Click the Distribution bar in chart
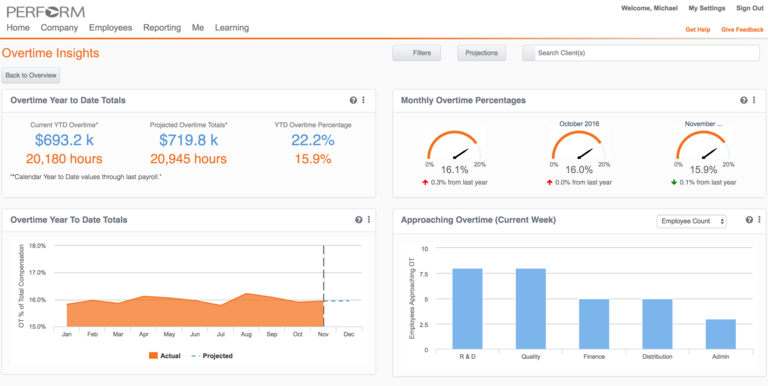This screenshot has width=768, height=386. pos(657,324)
